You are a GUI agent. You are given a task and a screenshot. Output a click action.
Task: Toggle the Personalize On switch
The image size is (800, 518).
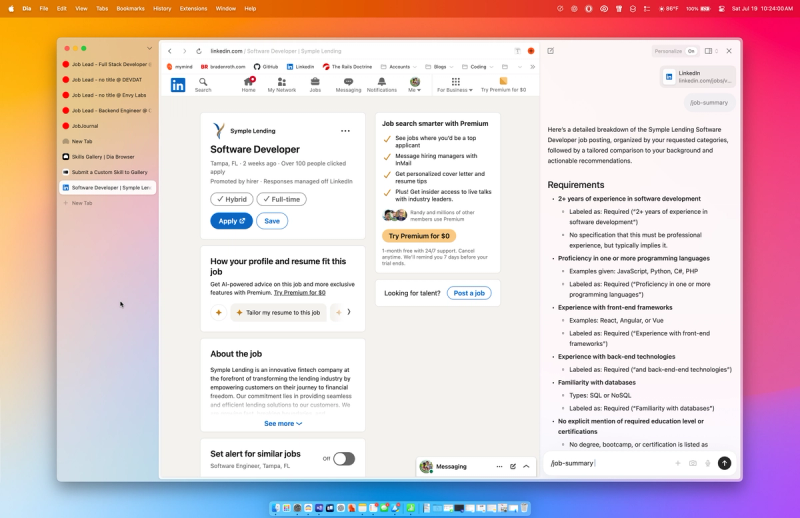(691, 51)
